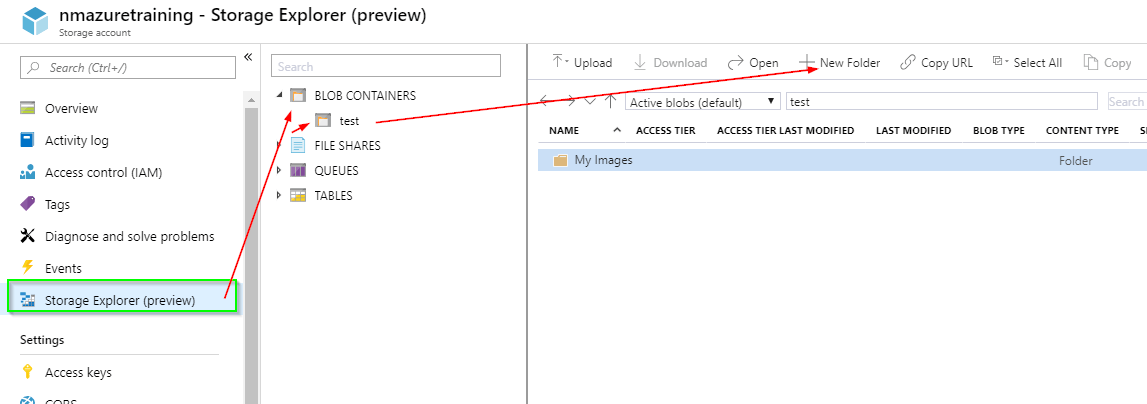Screen dimensions: 1147x404
Task: Expand the QUEUES tree node
Action: pos(280,170)
